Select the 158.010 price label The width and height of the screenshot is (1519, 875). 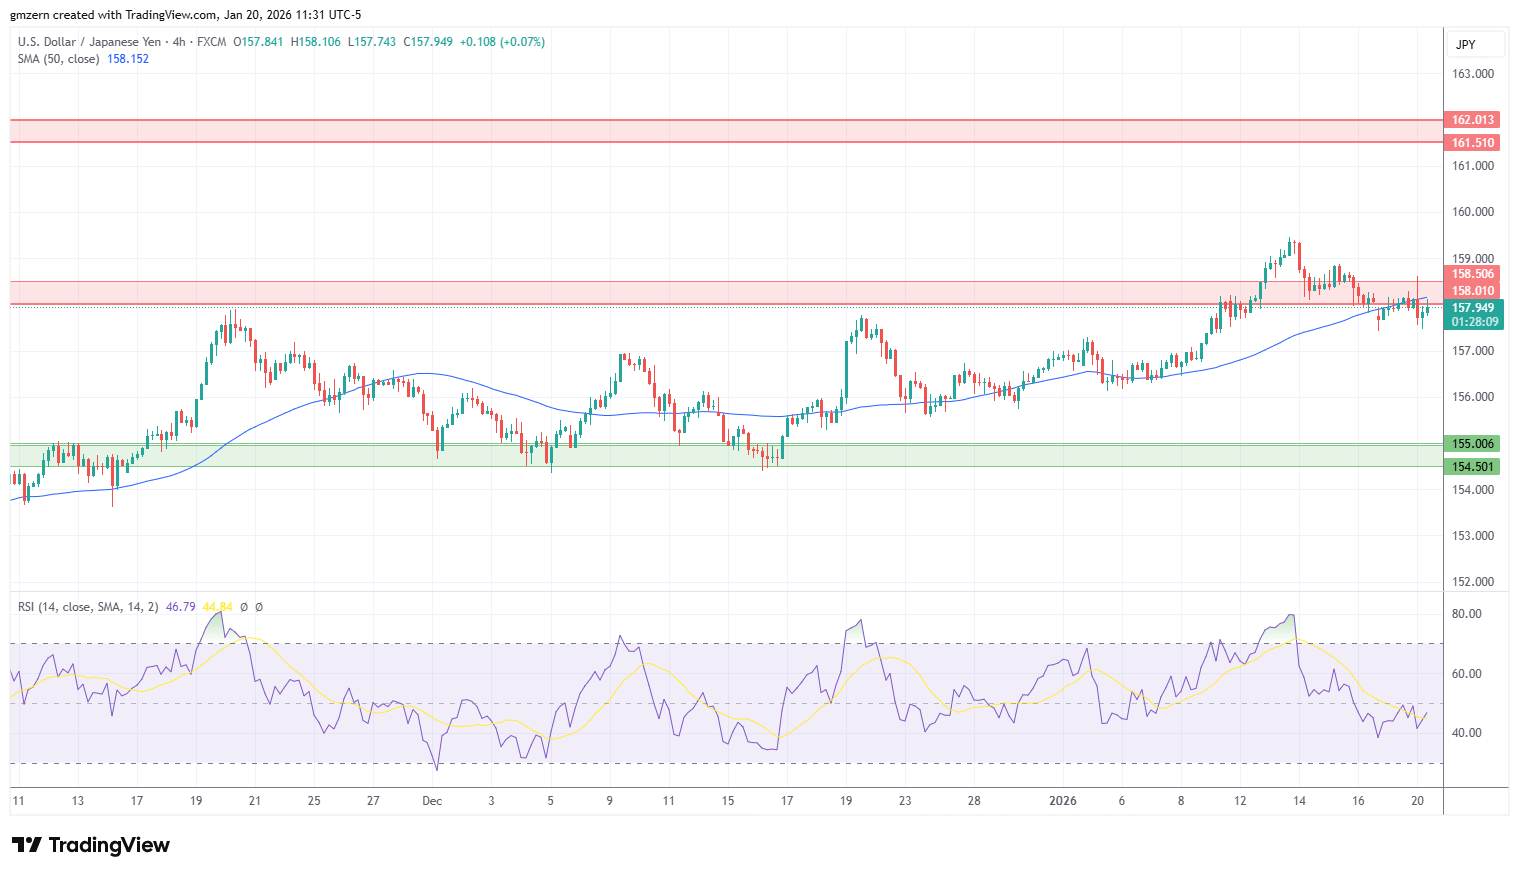[1473, 291]
